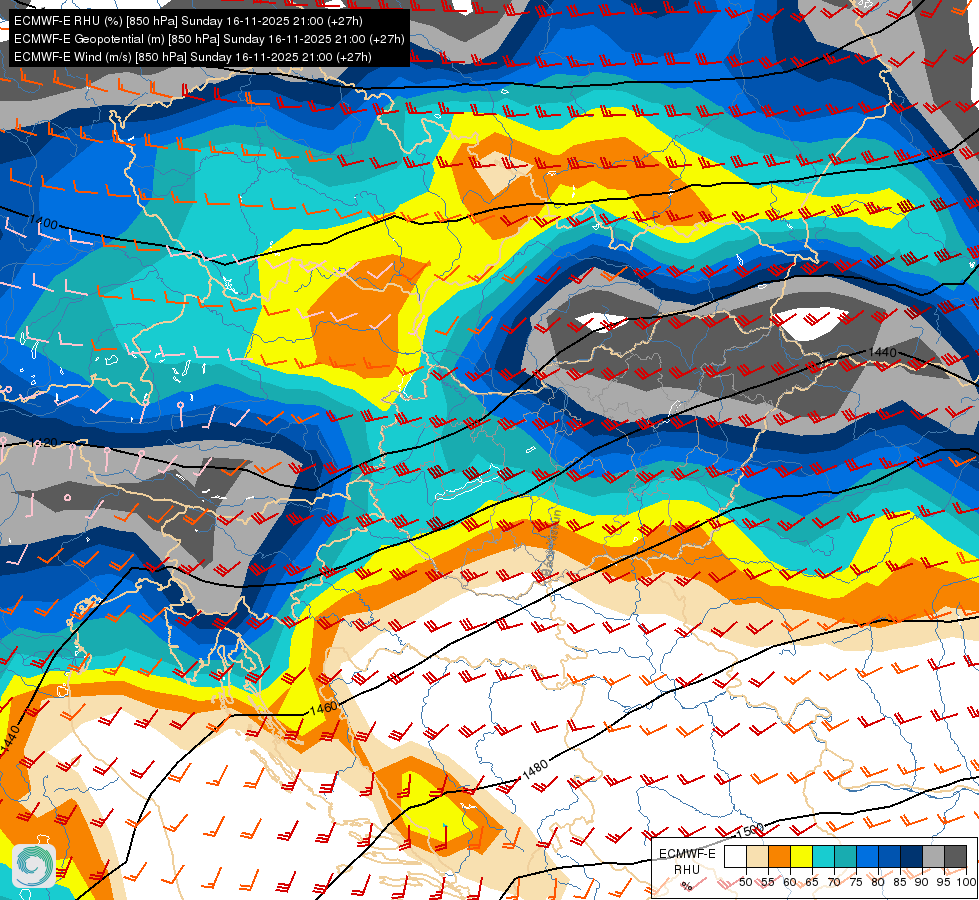Click the 1480 geopotential contour label
The height and width of the screenshot is (900, 979).
535,769
